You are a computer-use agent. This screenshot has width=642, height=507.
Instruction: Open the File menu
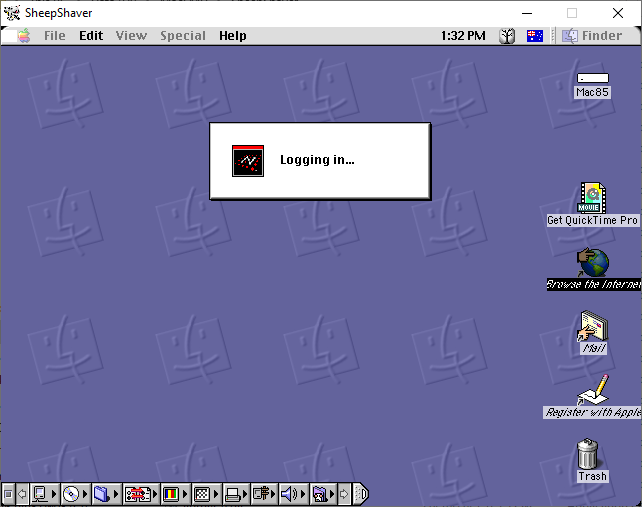point(54,36)
